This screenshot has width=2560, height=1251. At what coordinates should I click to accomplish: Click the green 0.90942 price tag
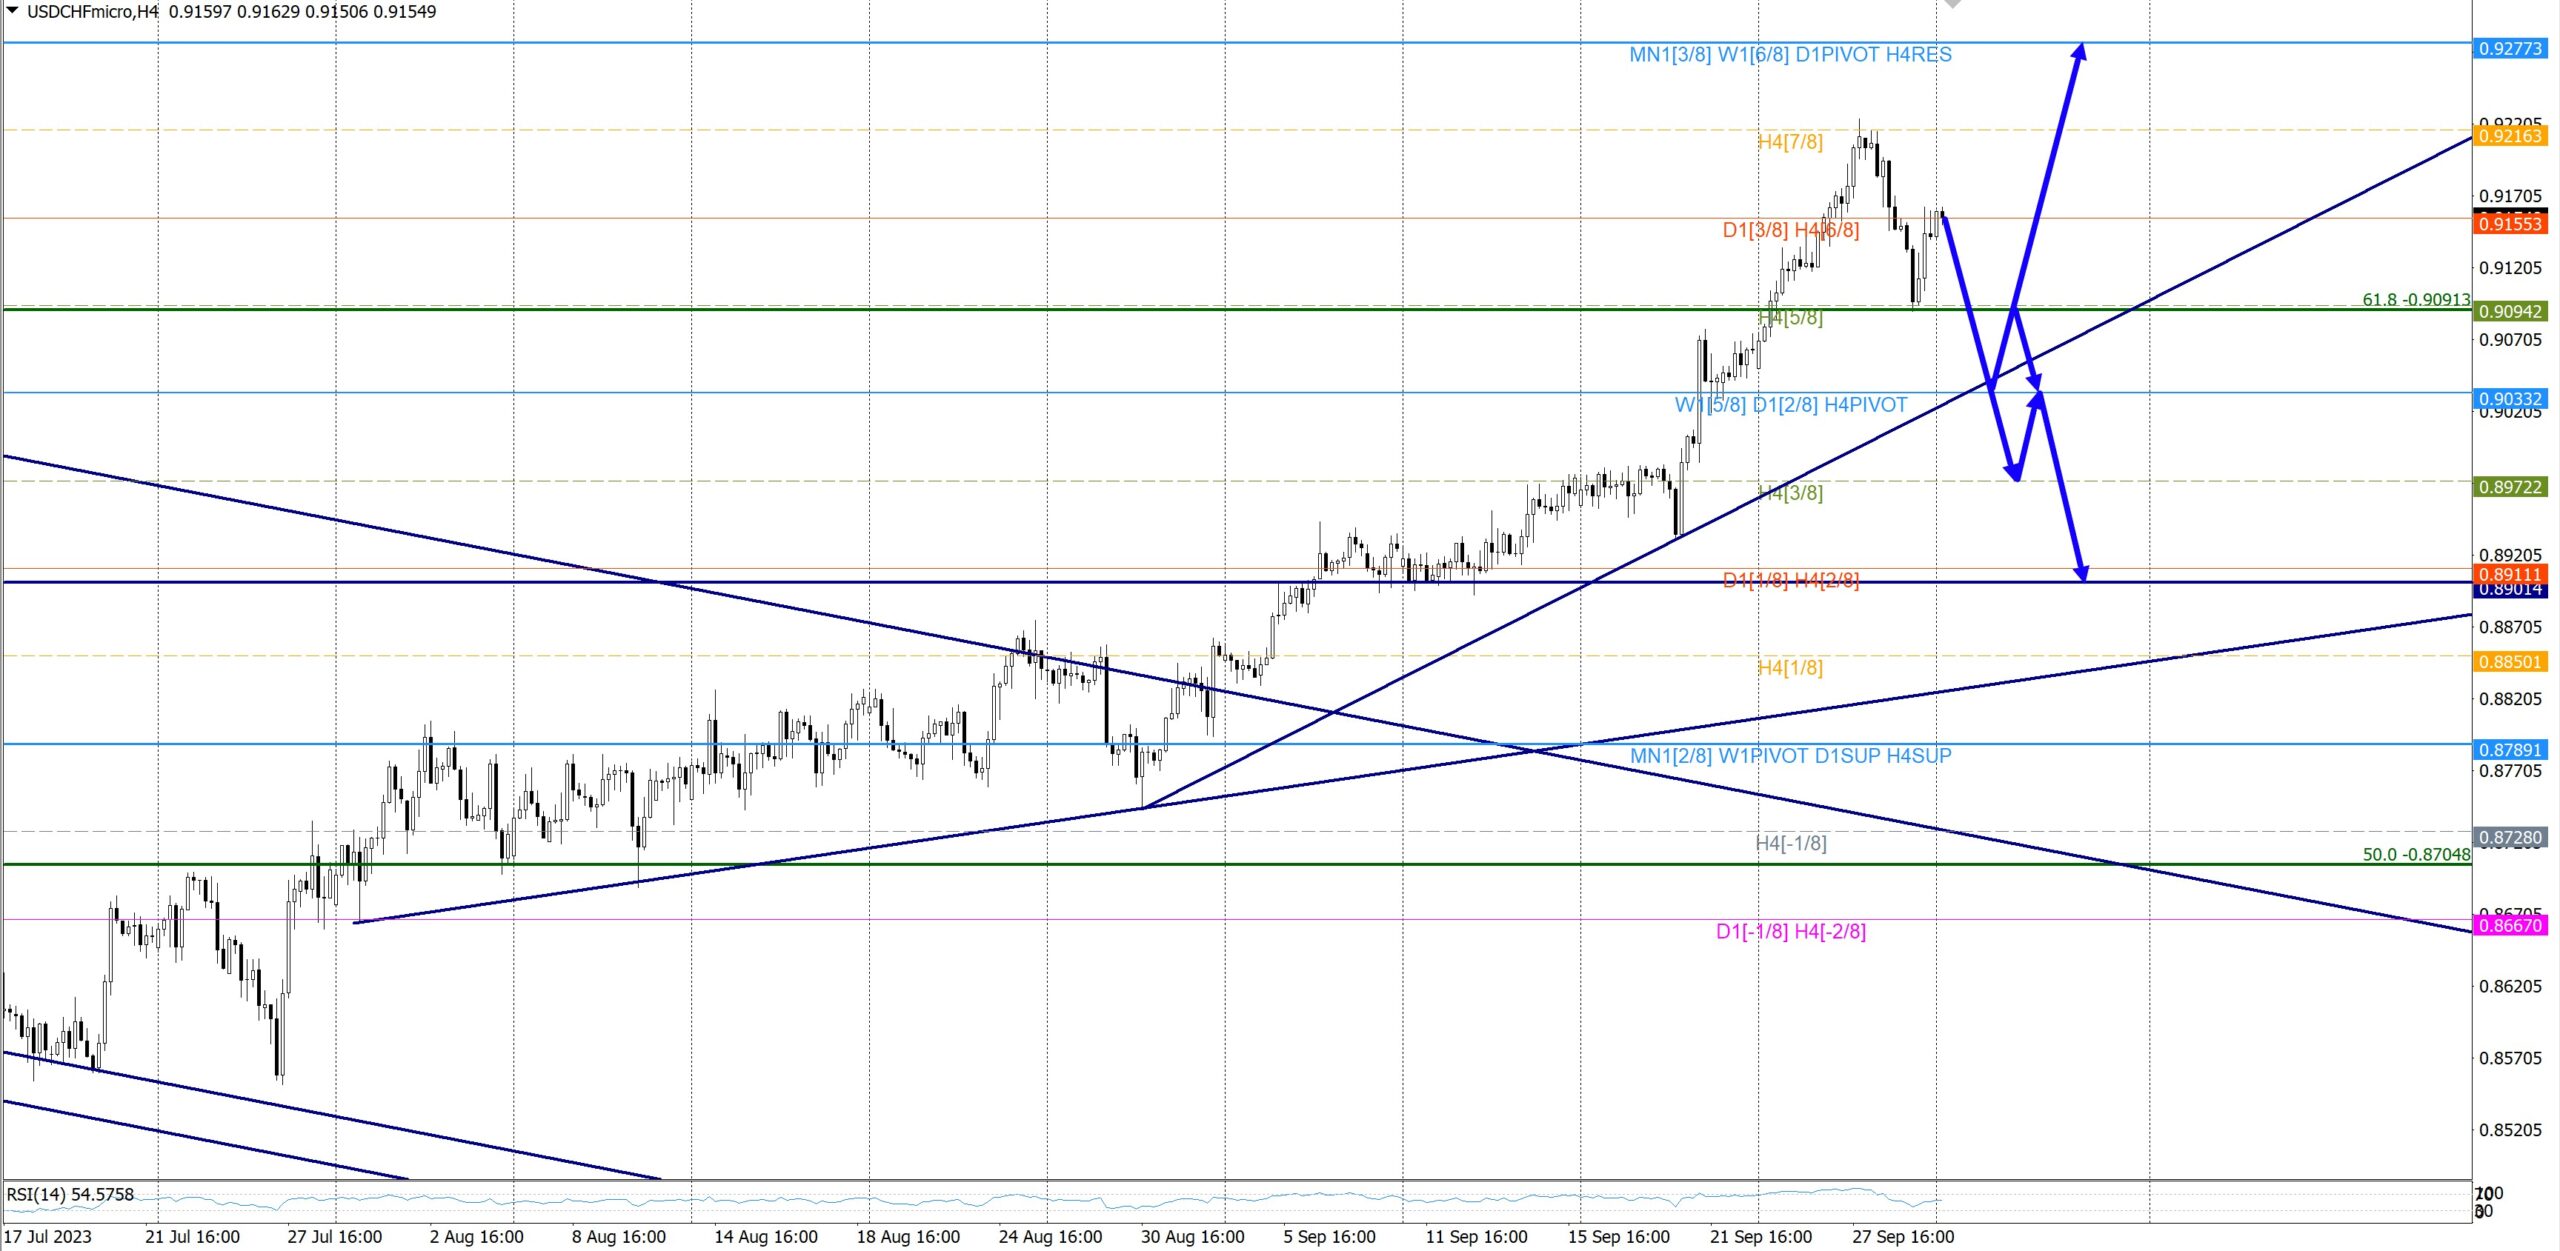[2509, 311]
